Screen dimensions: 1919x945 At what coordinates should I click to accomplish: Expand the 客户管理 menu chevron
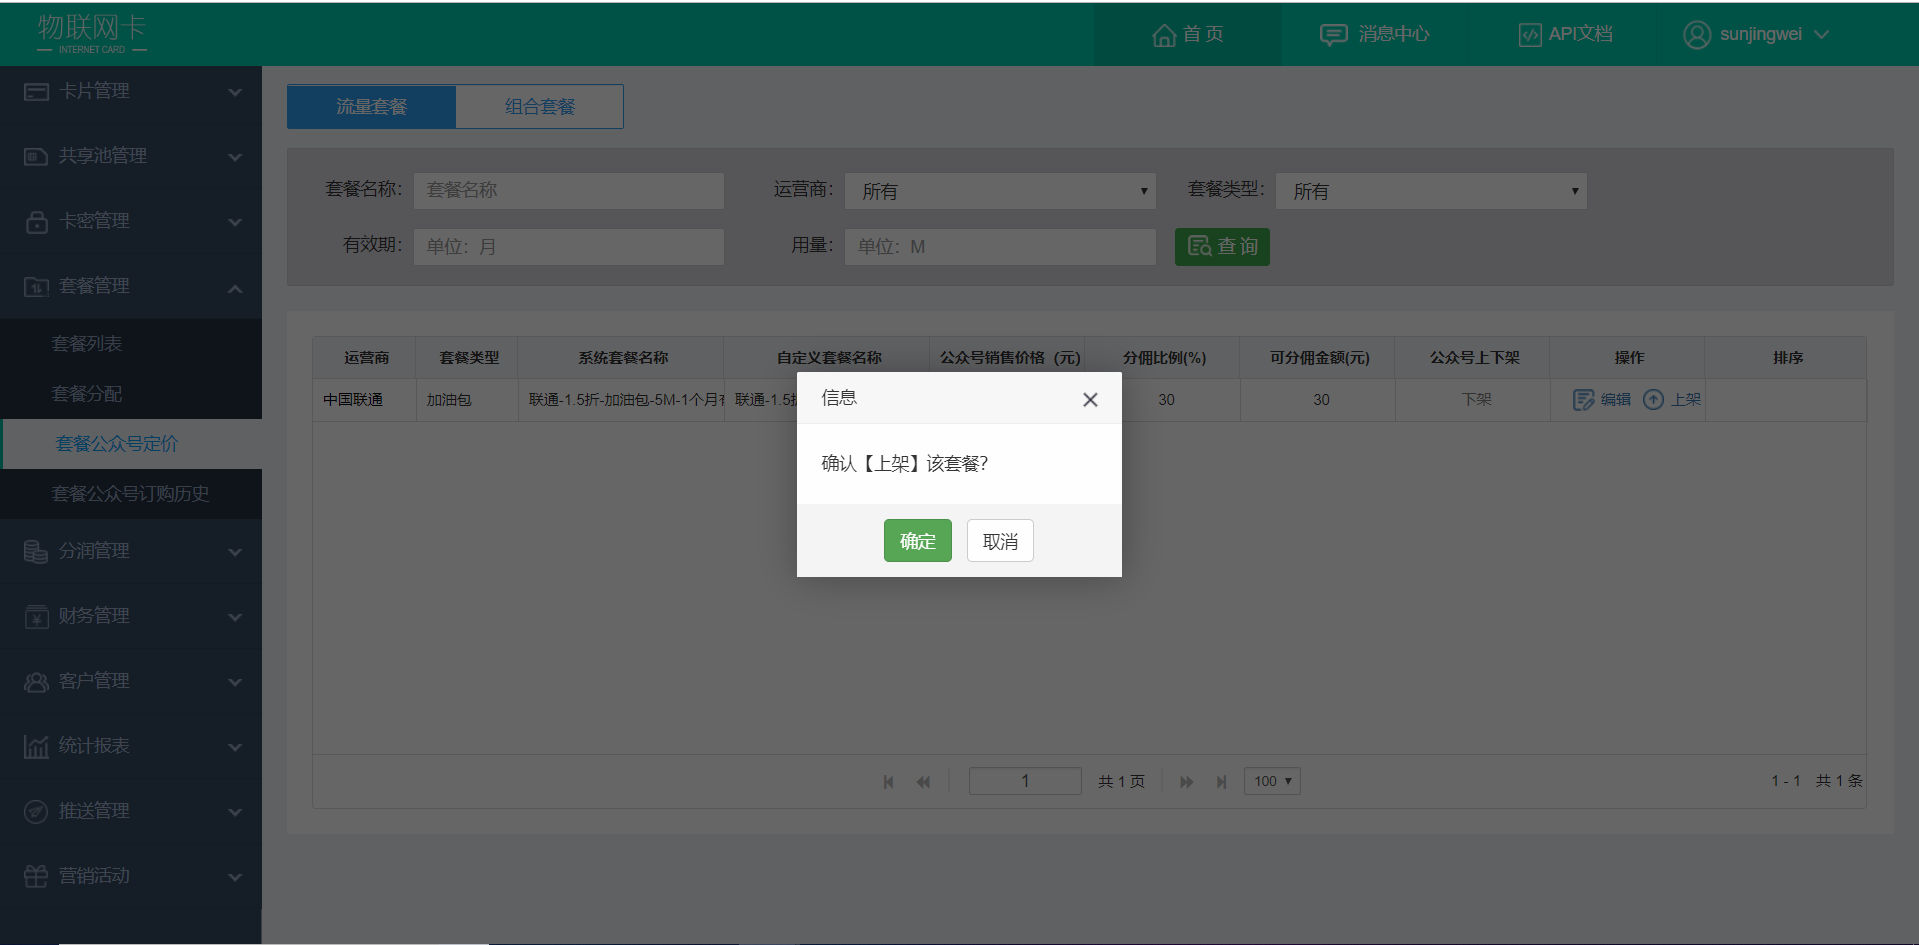[x=235, y=683]
